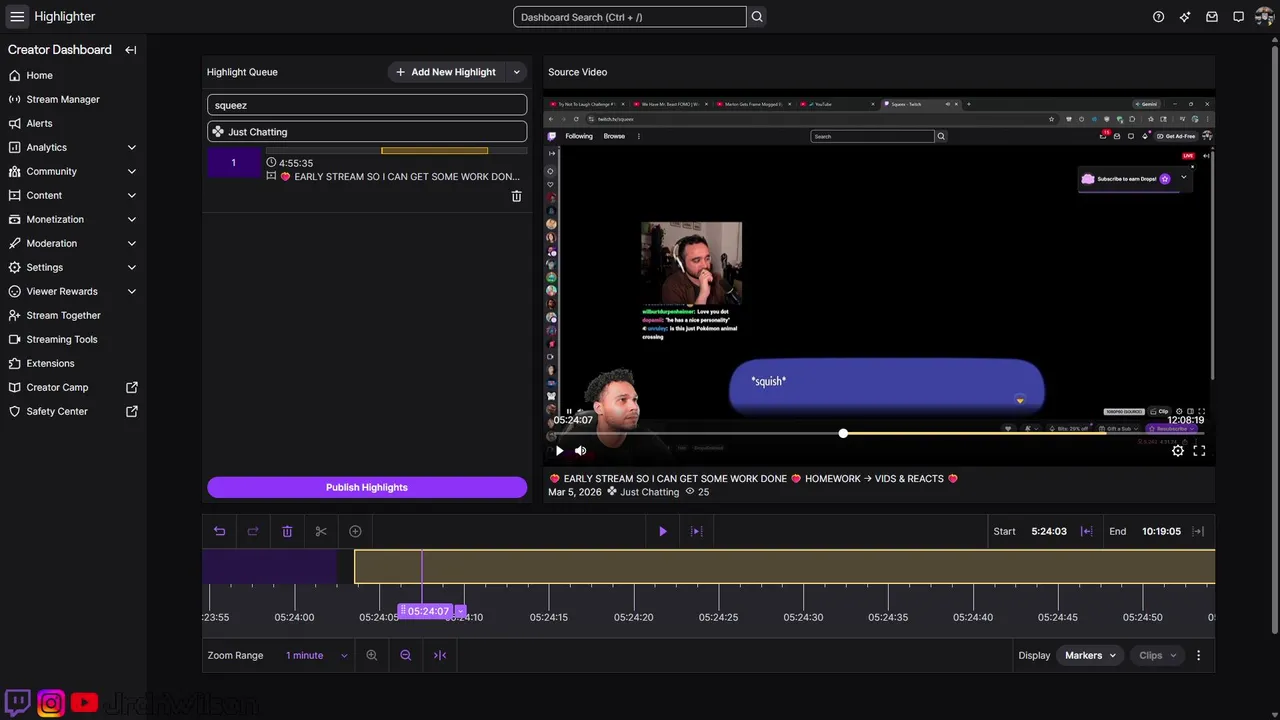Expand the Monetization section
1280x720 pixels.
click(132, 219)
